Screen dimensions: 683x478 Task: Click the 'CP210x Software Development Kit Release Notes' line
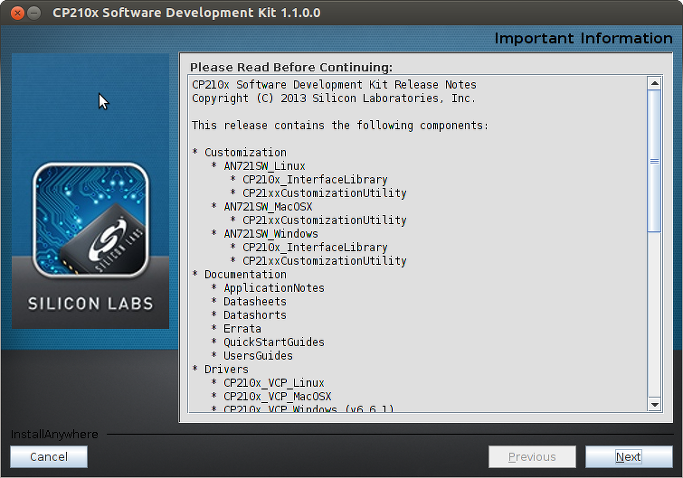(x=334, y=85)
